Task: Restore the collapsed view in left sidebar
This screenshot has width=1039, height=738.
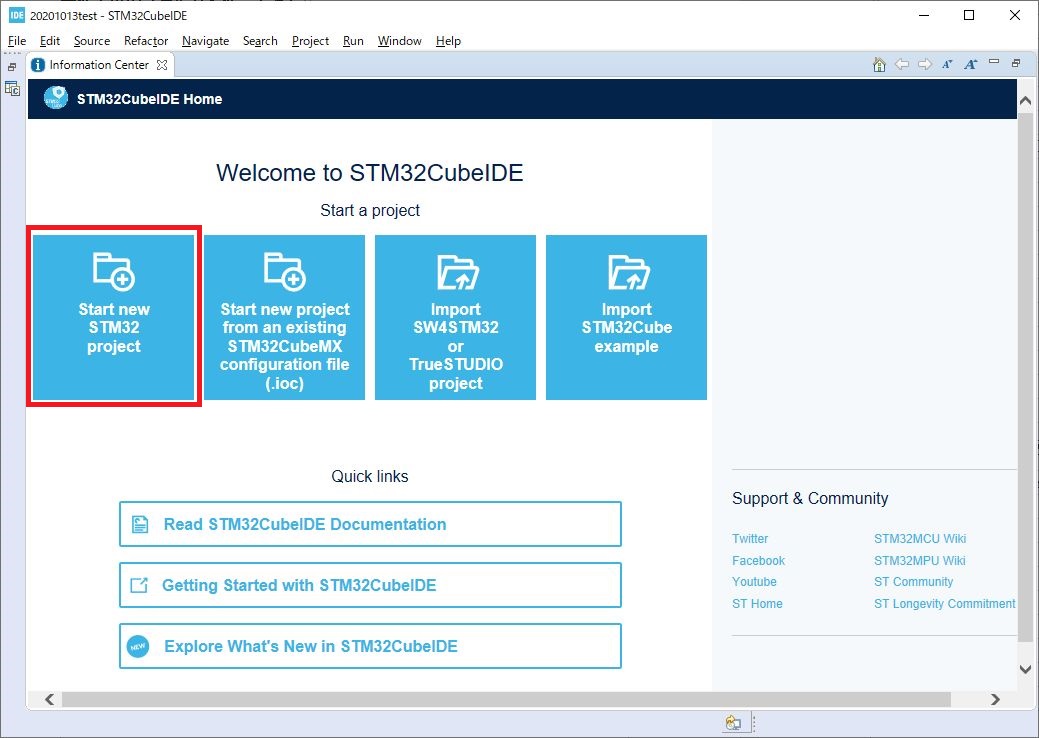Action: click(12, 67)
